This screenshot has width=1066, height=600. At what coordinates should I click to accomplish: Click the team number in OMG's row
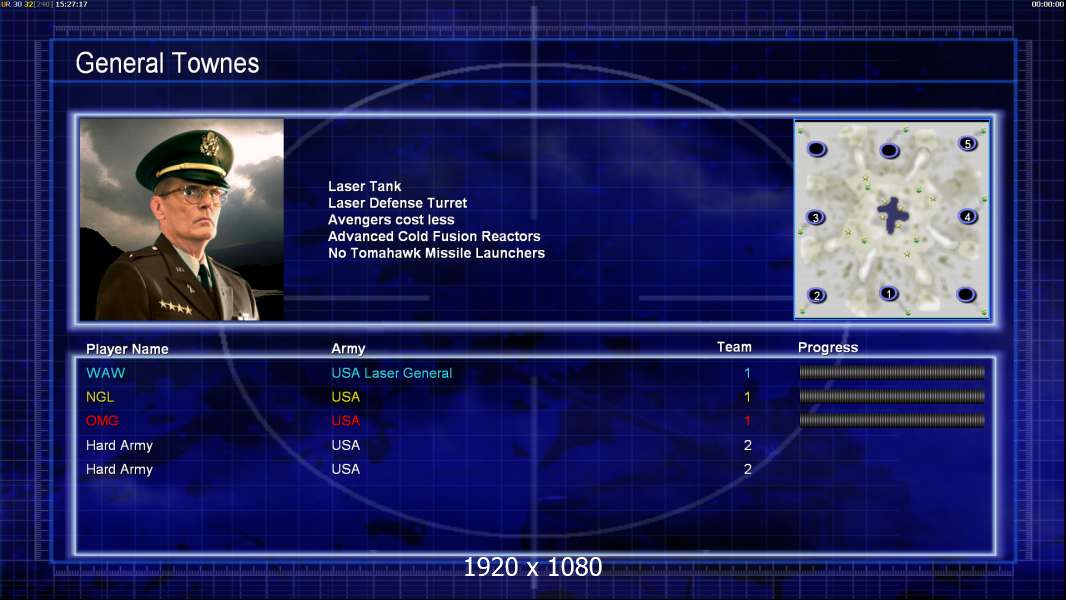tap(747, 421)
